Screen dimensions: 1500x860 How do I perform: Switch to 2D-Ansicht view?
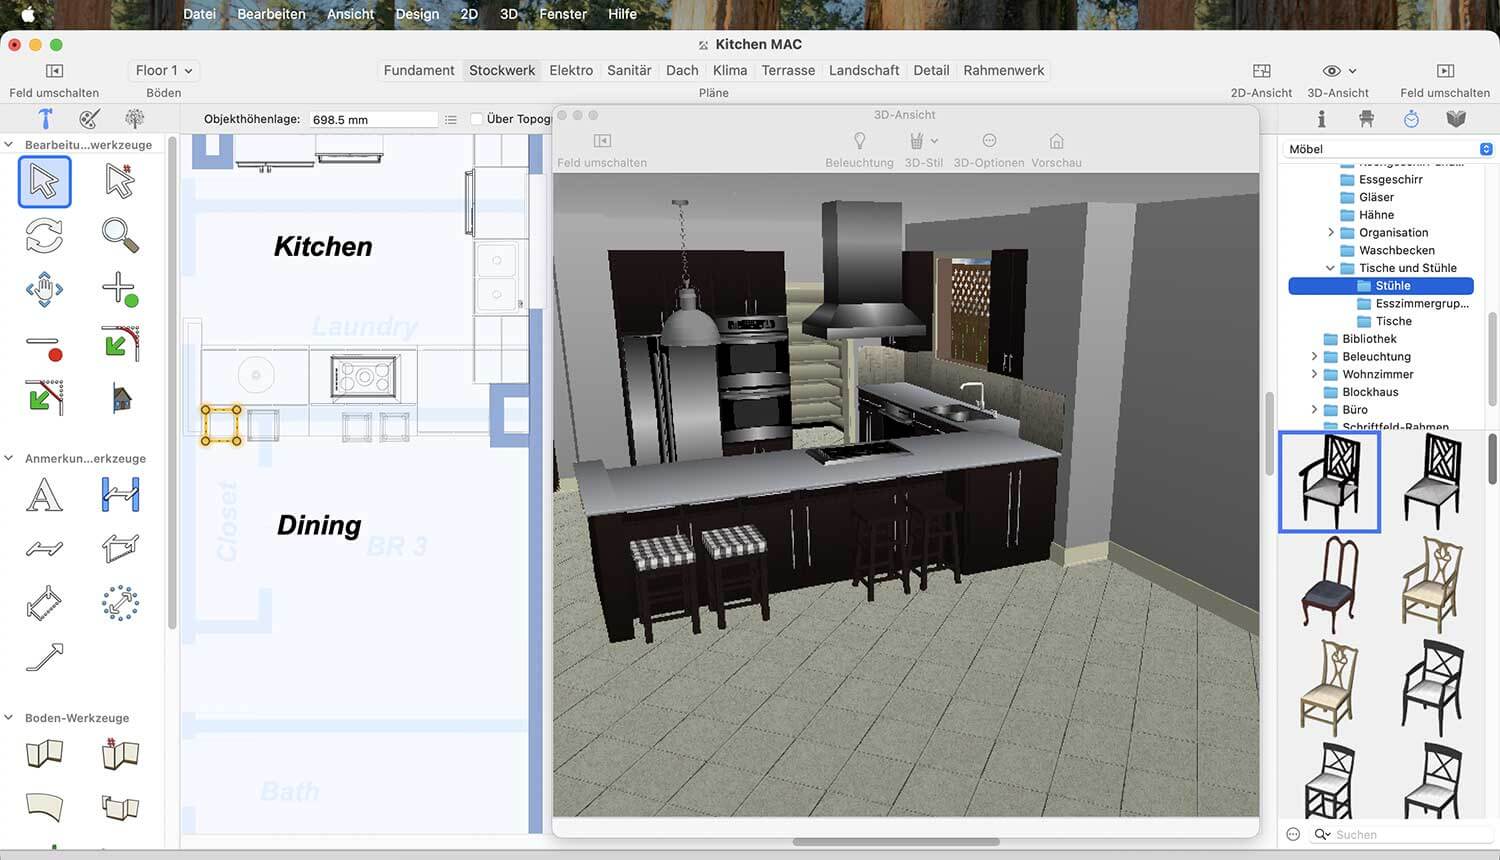1261,71
